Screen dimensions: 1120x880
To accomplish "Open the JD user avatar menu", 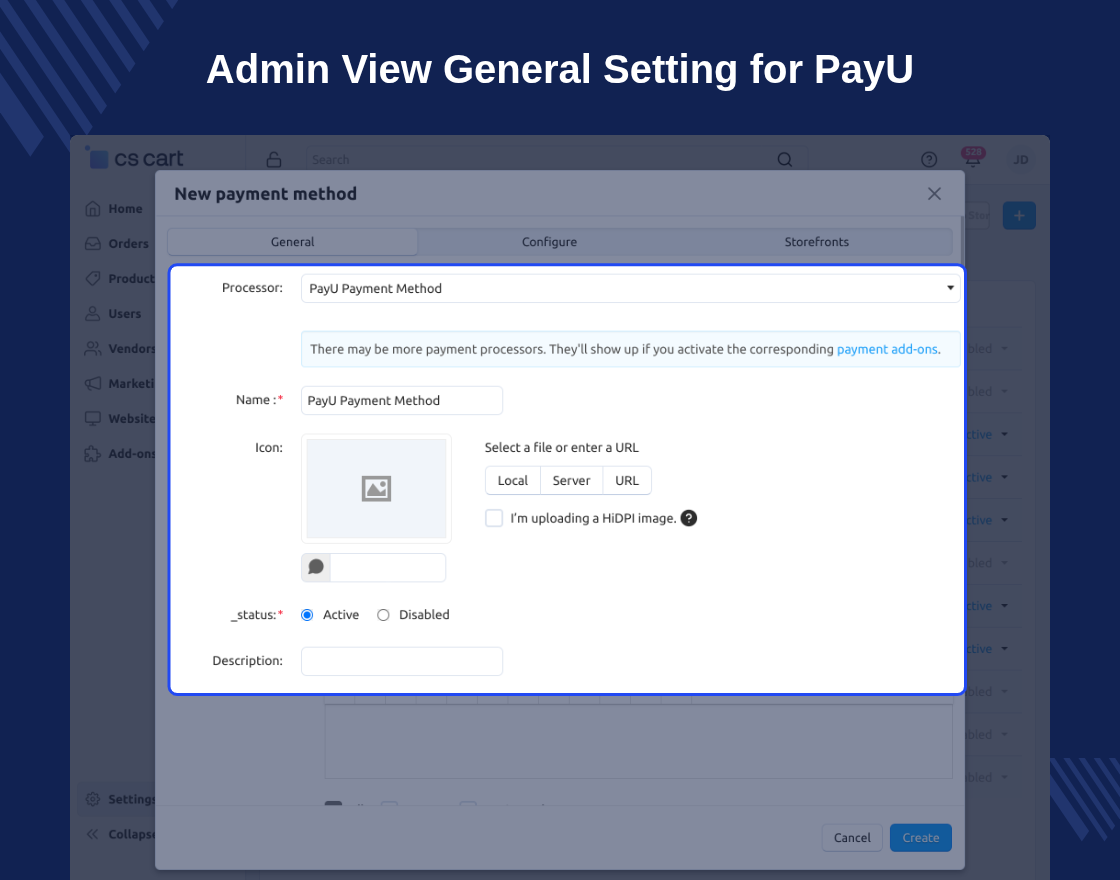I will [x=1021, y=159].
